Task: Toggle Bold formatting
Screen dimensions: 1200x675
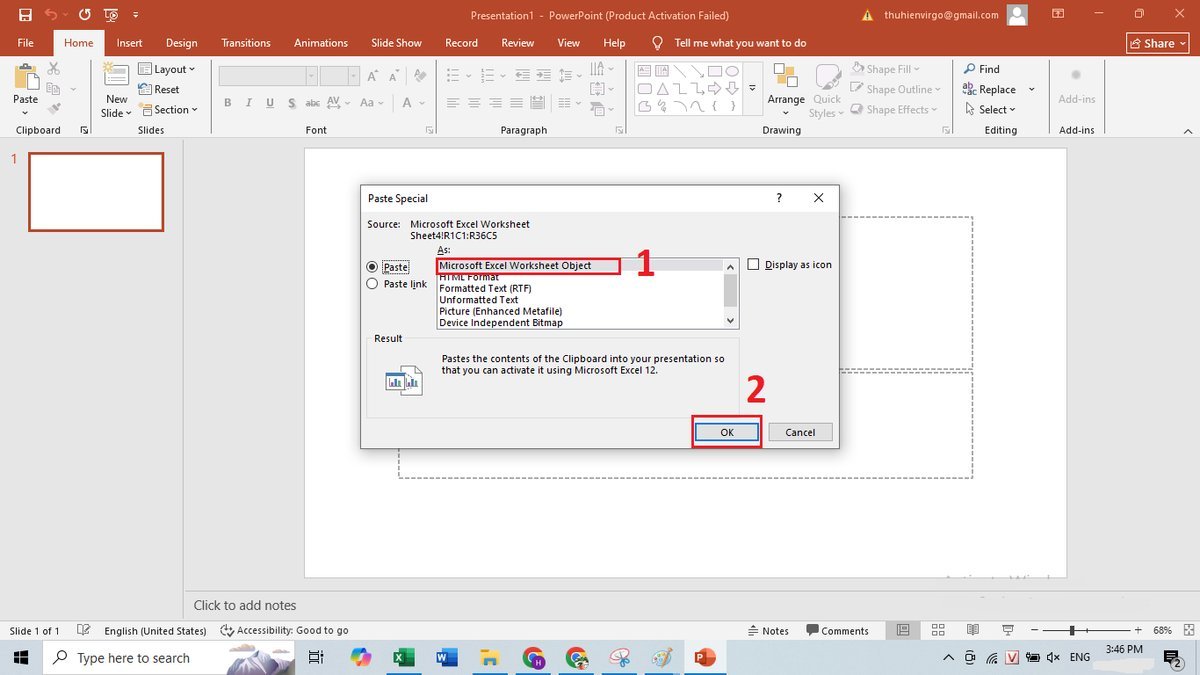Action: point(228,102)
